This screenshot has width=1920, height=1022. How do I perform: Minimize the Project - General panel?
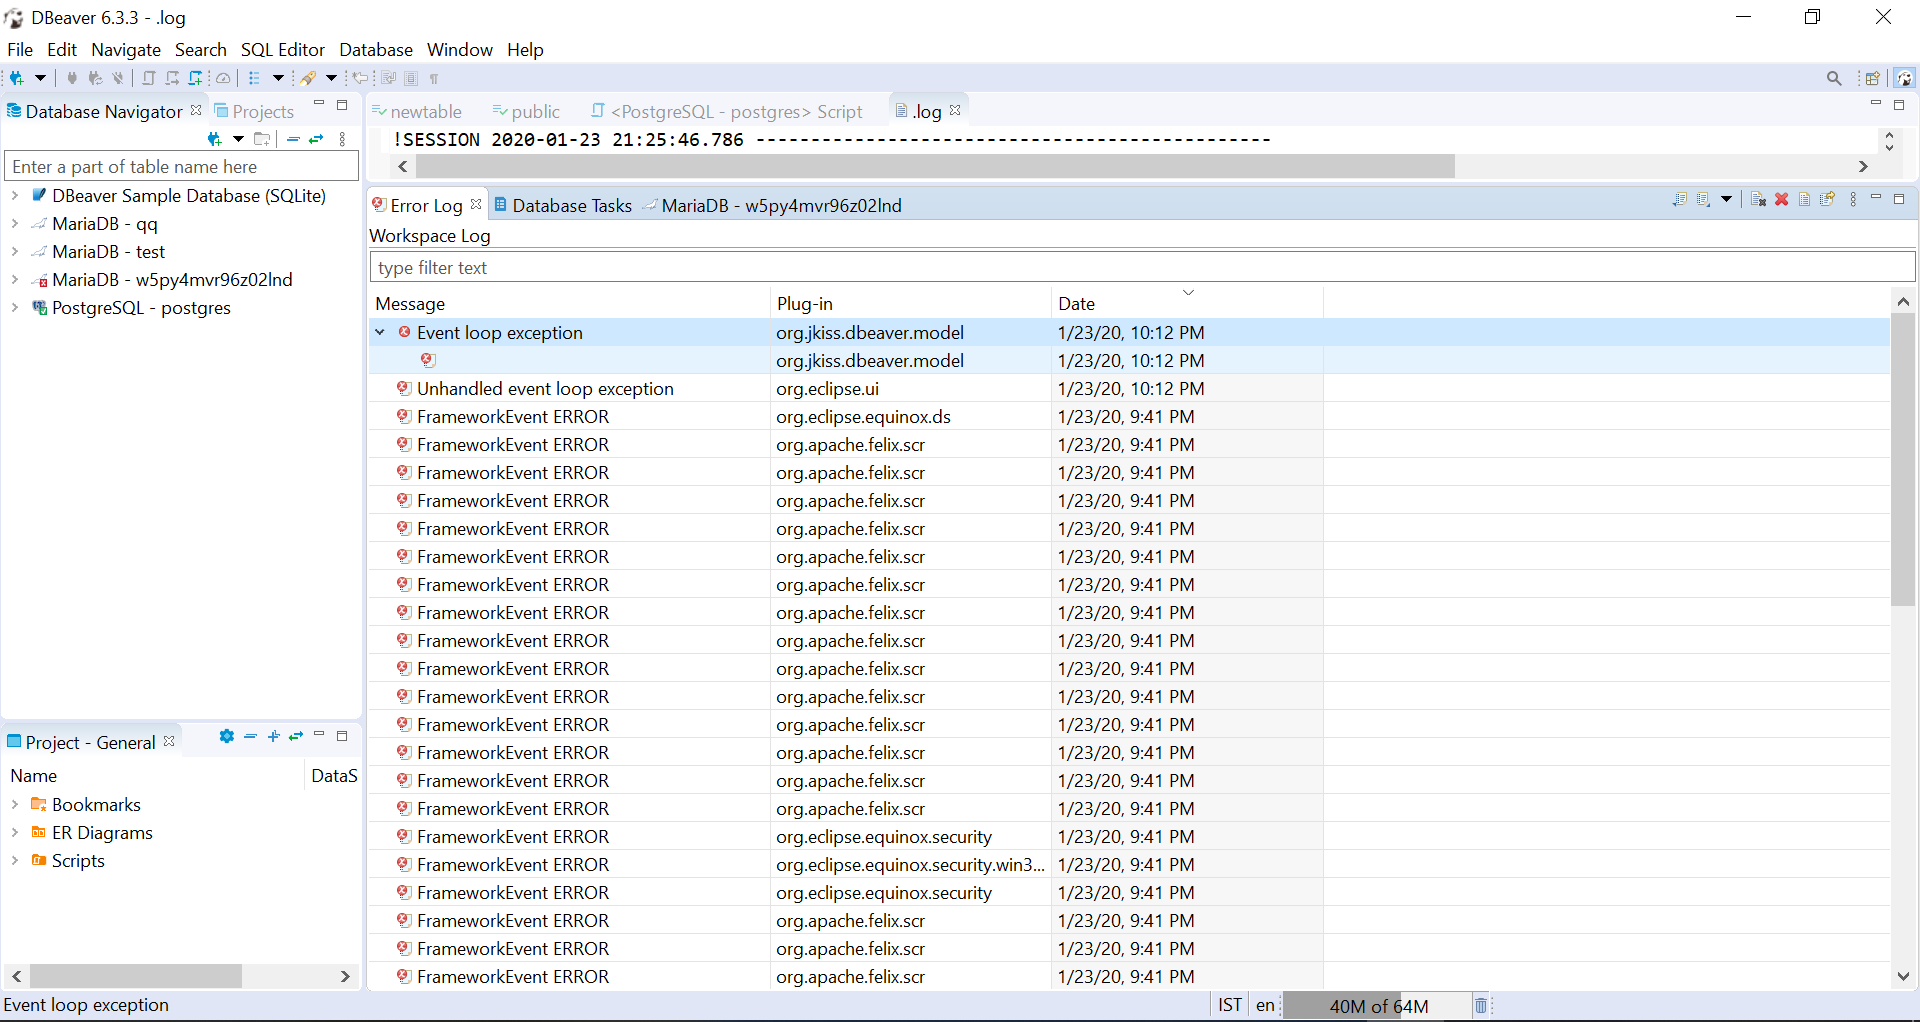[x=318, y=736]
